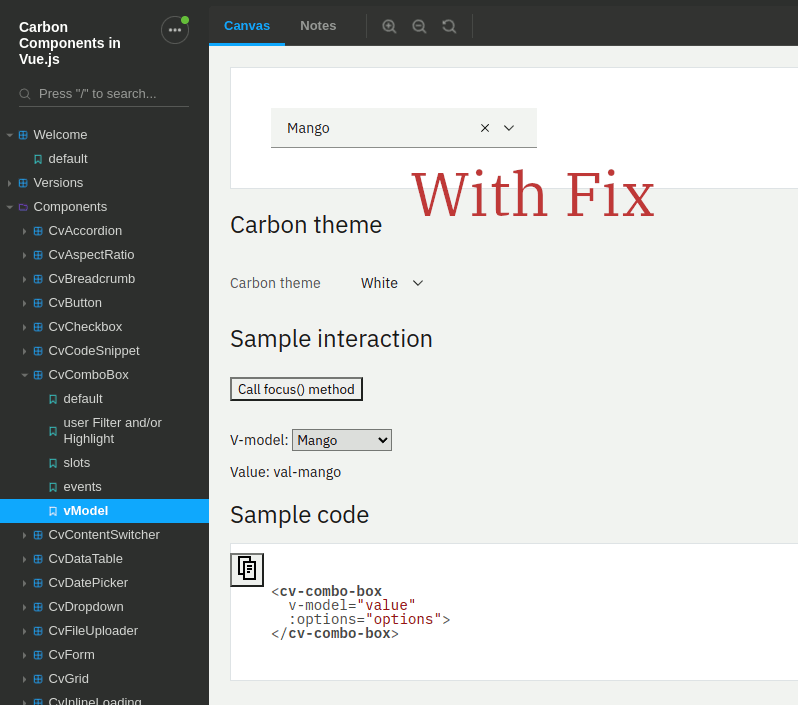Screen dimensions: 798x705
Task: Expand the CvAspectRatio node arrow
Action: (24, 255)
